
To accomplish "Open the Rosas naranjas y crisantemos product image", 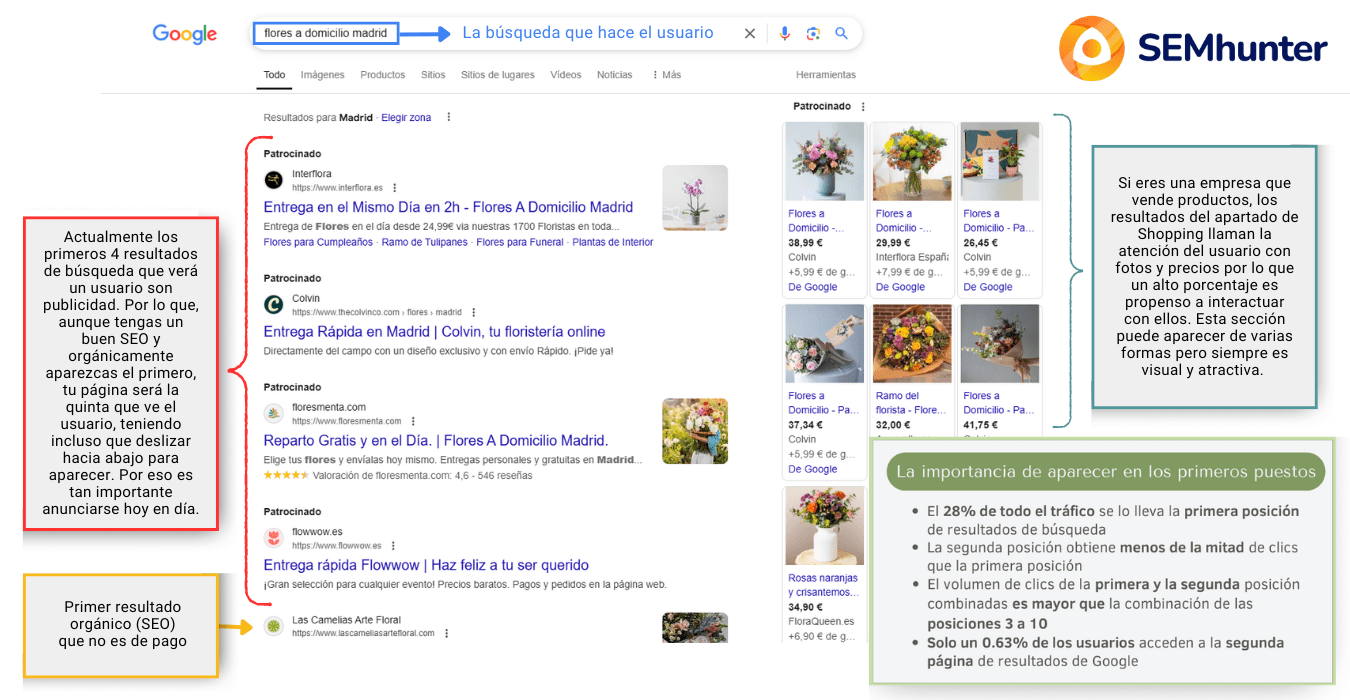I will [x=825, y=527].
